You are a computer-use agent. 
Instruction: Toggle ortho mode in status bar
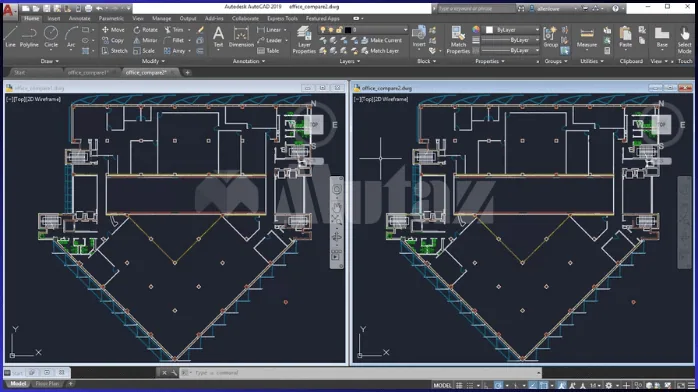pos(487,385)
